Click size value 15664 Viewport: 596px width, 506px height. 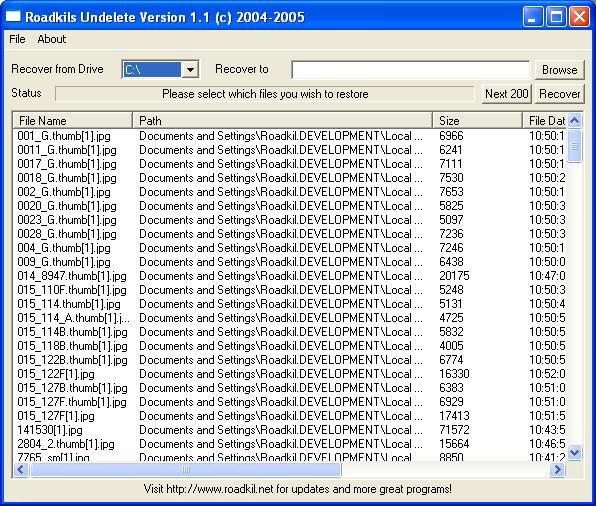(454, 444)
